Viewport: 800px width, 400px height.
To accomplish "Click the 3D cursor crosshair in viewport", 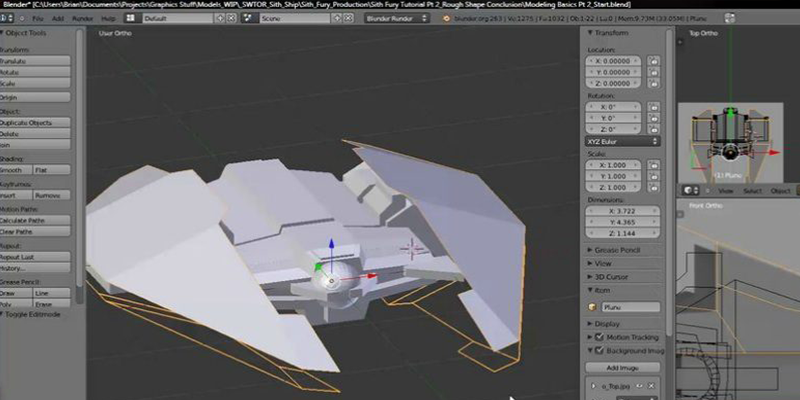I will click(x=411, y=248).
